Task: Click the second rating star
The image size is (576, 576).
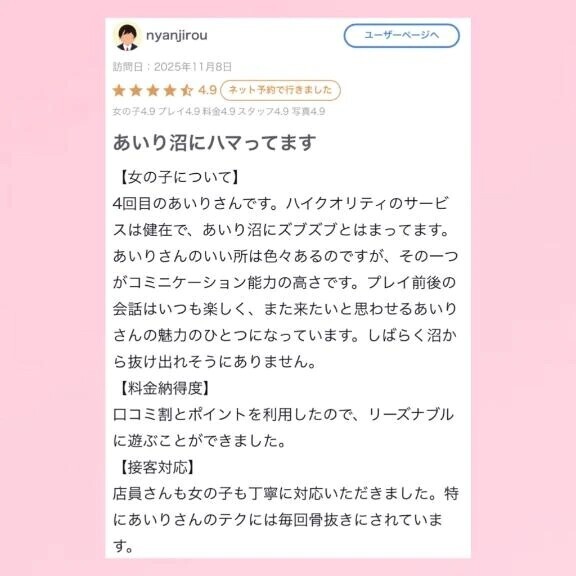Action: (136, 90)
